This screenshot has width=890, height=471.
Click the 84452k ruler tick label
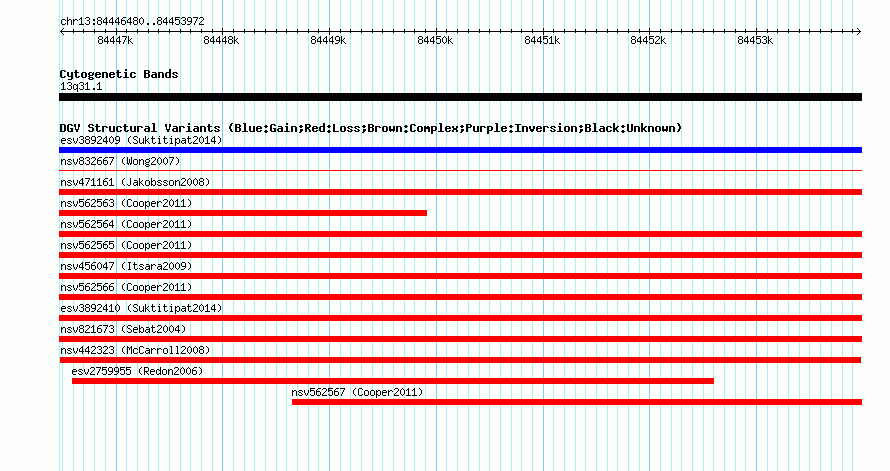click(x=648, y=40)
